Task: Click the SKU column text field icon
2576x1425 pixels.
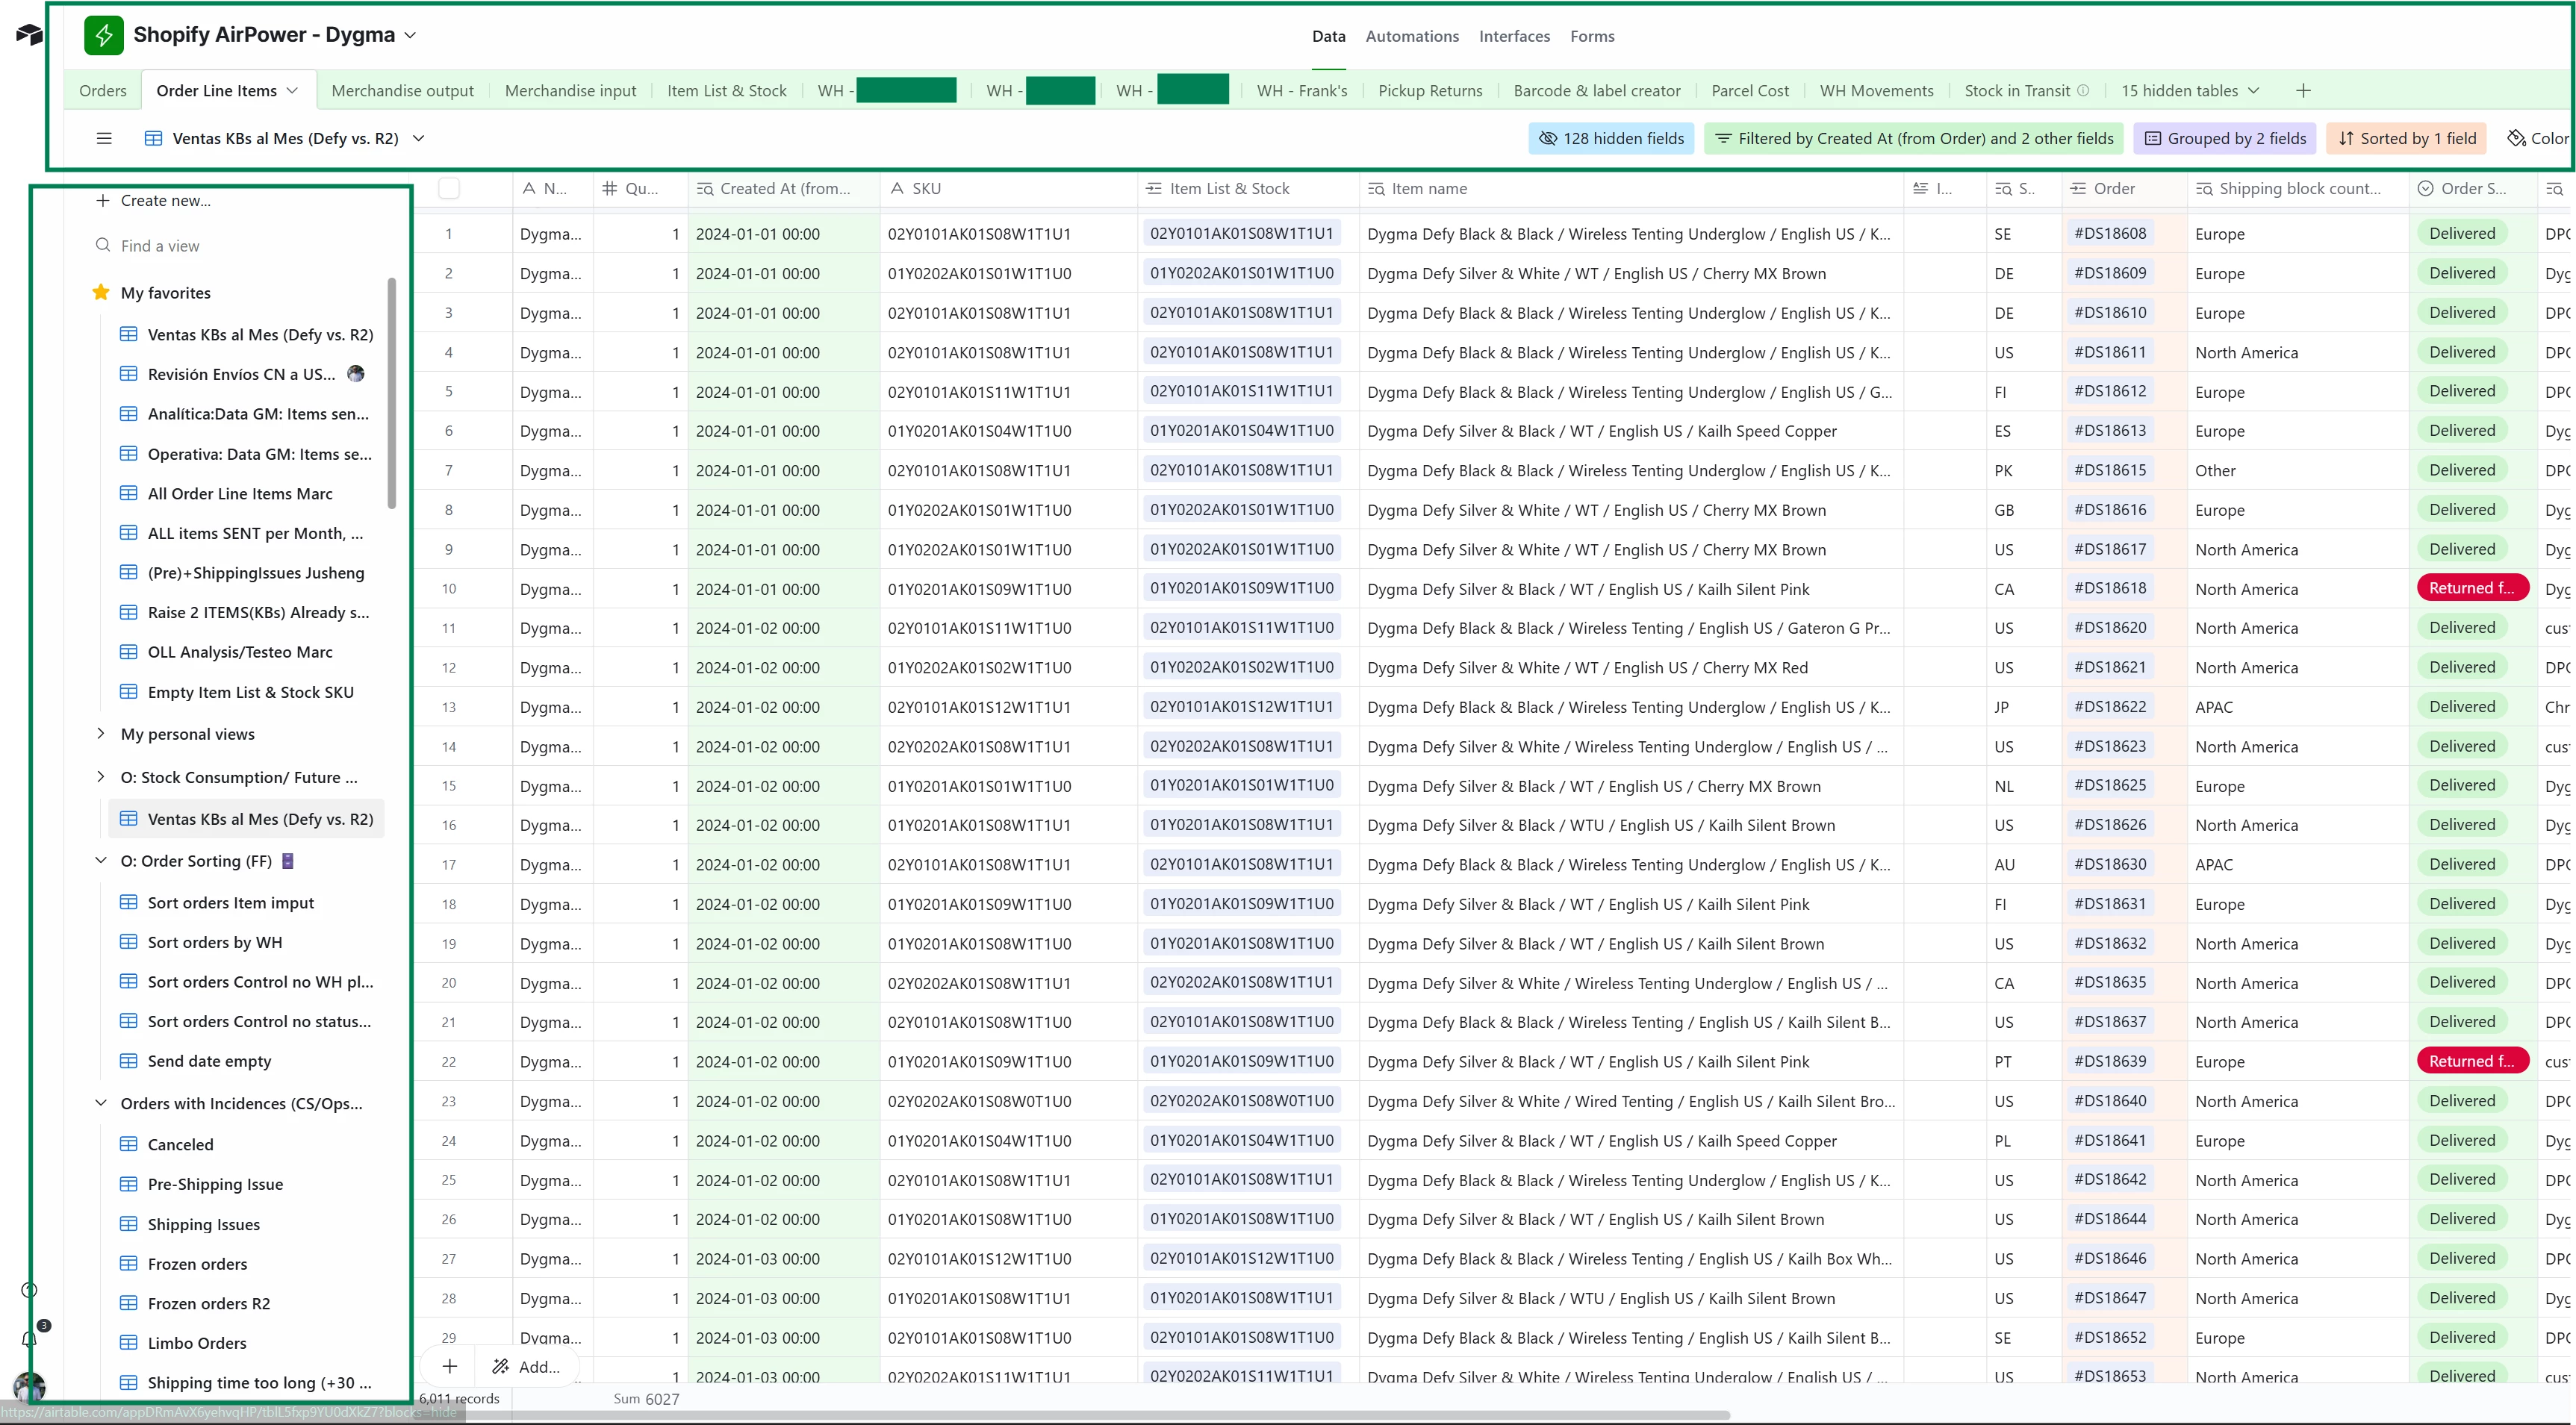Action: click(x=897, y=188)
